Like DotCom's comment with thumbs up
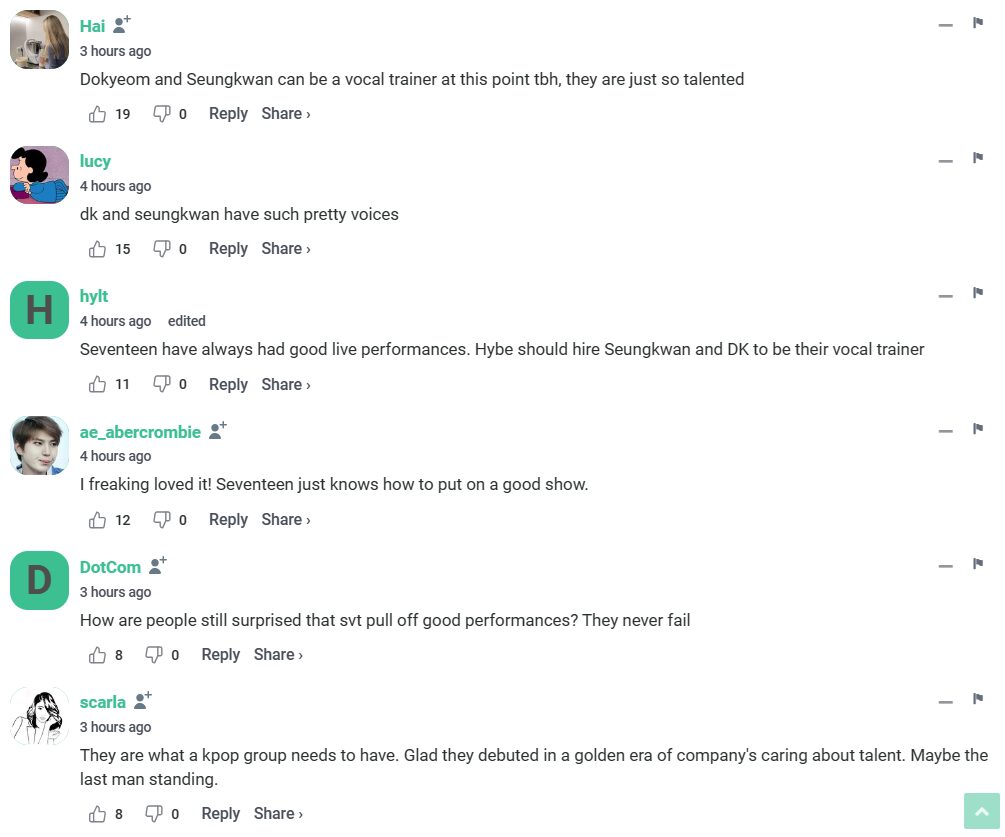Screen dimensions: 1005x837 click(98, 655)
